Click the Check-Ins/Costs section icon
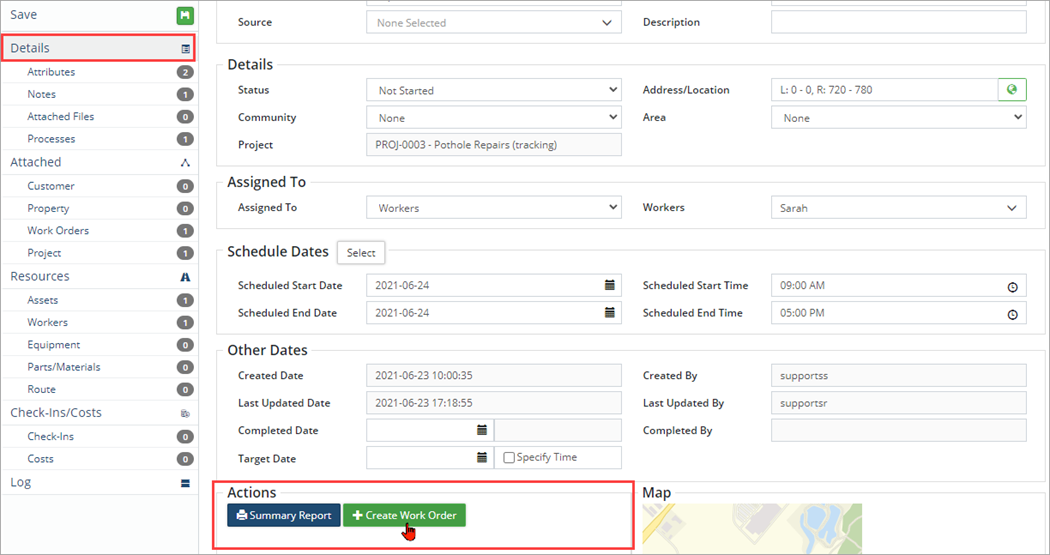 pos(185,414)
